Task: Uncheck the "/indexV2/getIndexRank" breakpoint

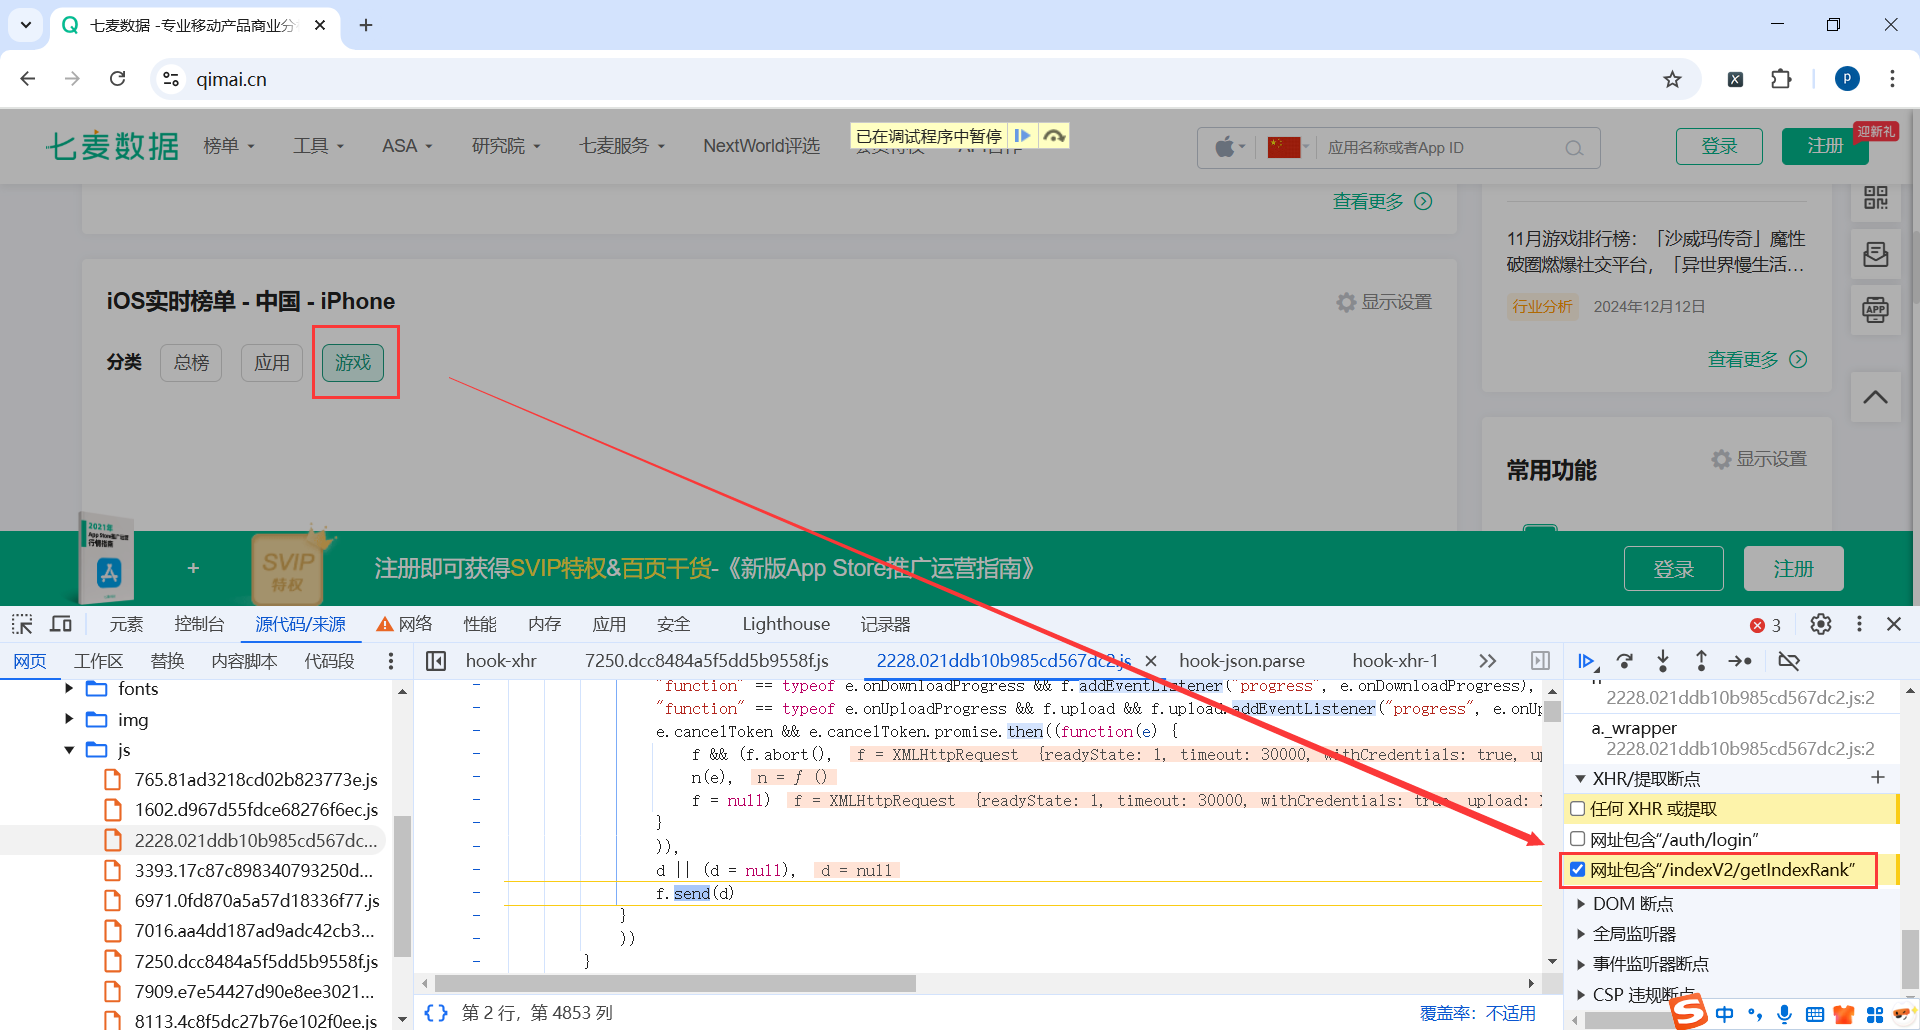Action: (x=1578, y=869)
